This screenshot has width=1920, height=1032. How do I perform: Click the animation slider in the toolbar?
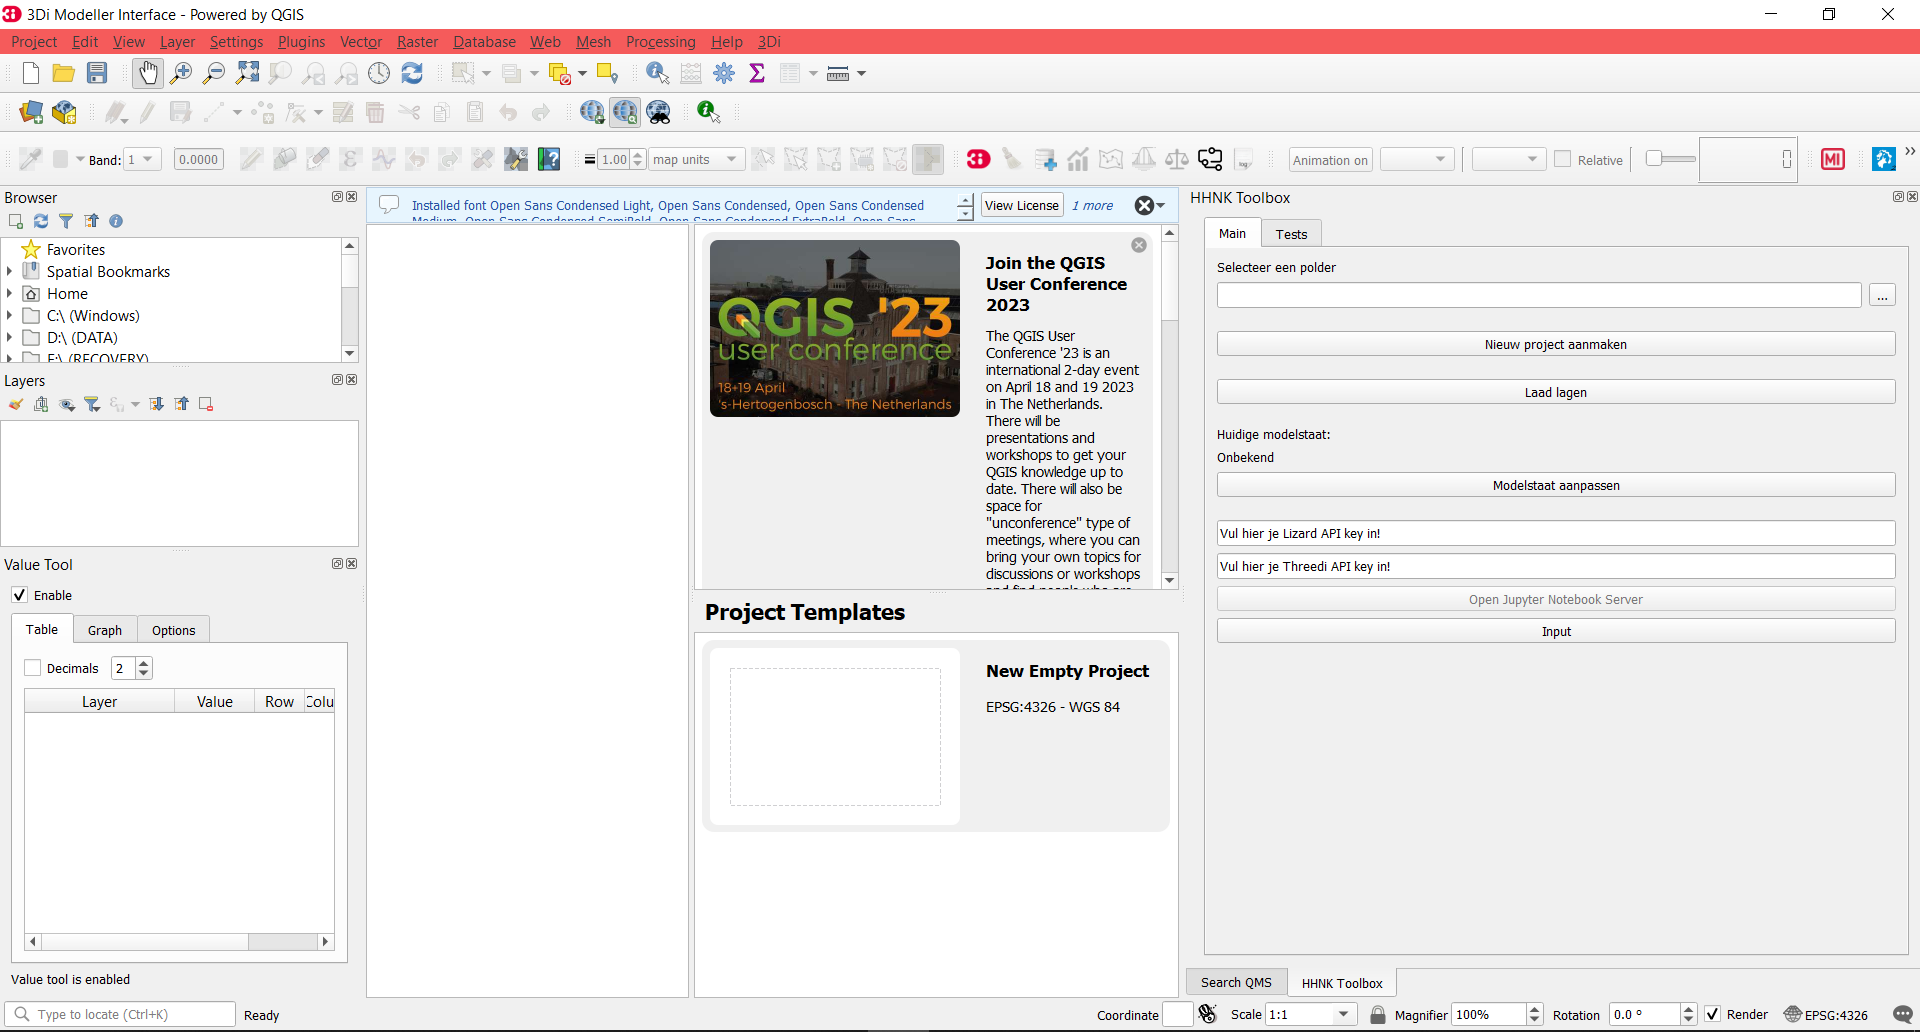(1671, 159)
